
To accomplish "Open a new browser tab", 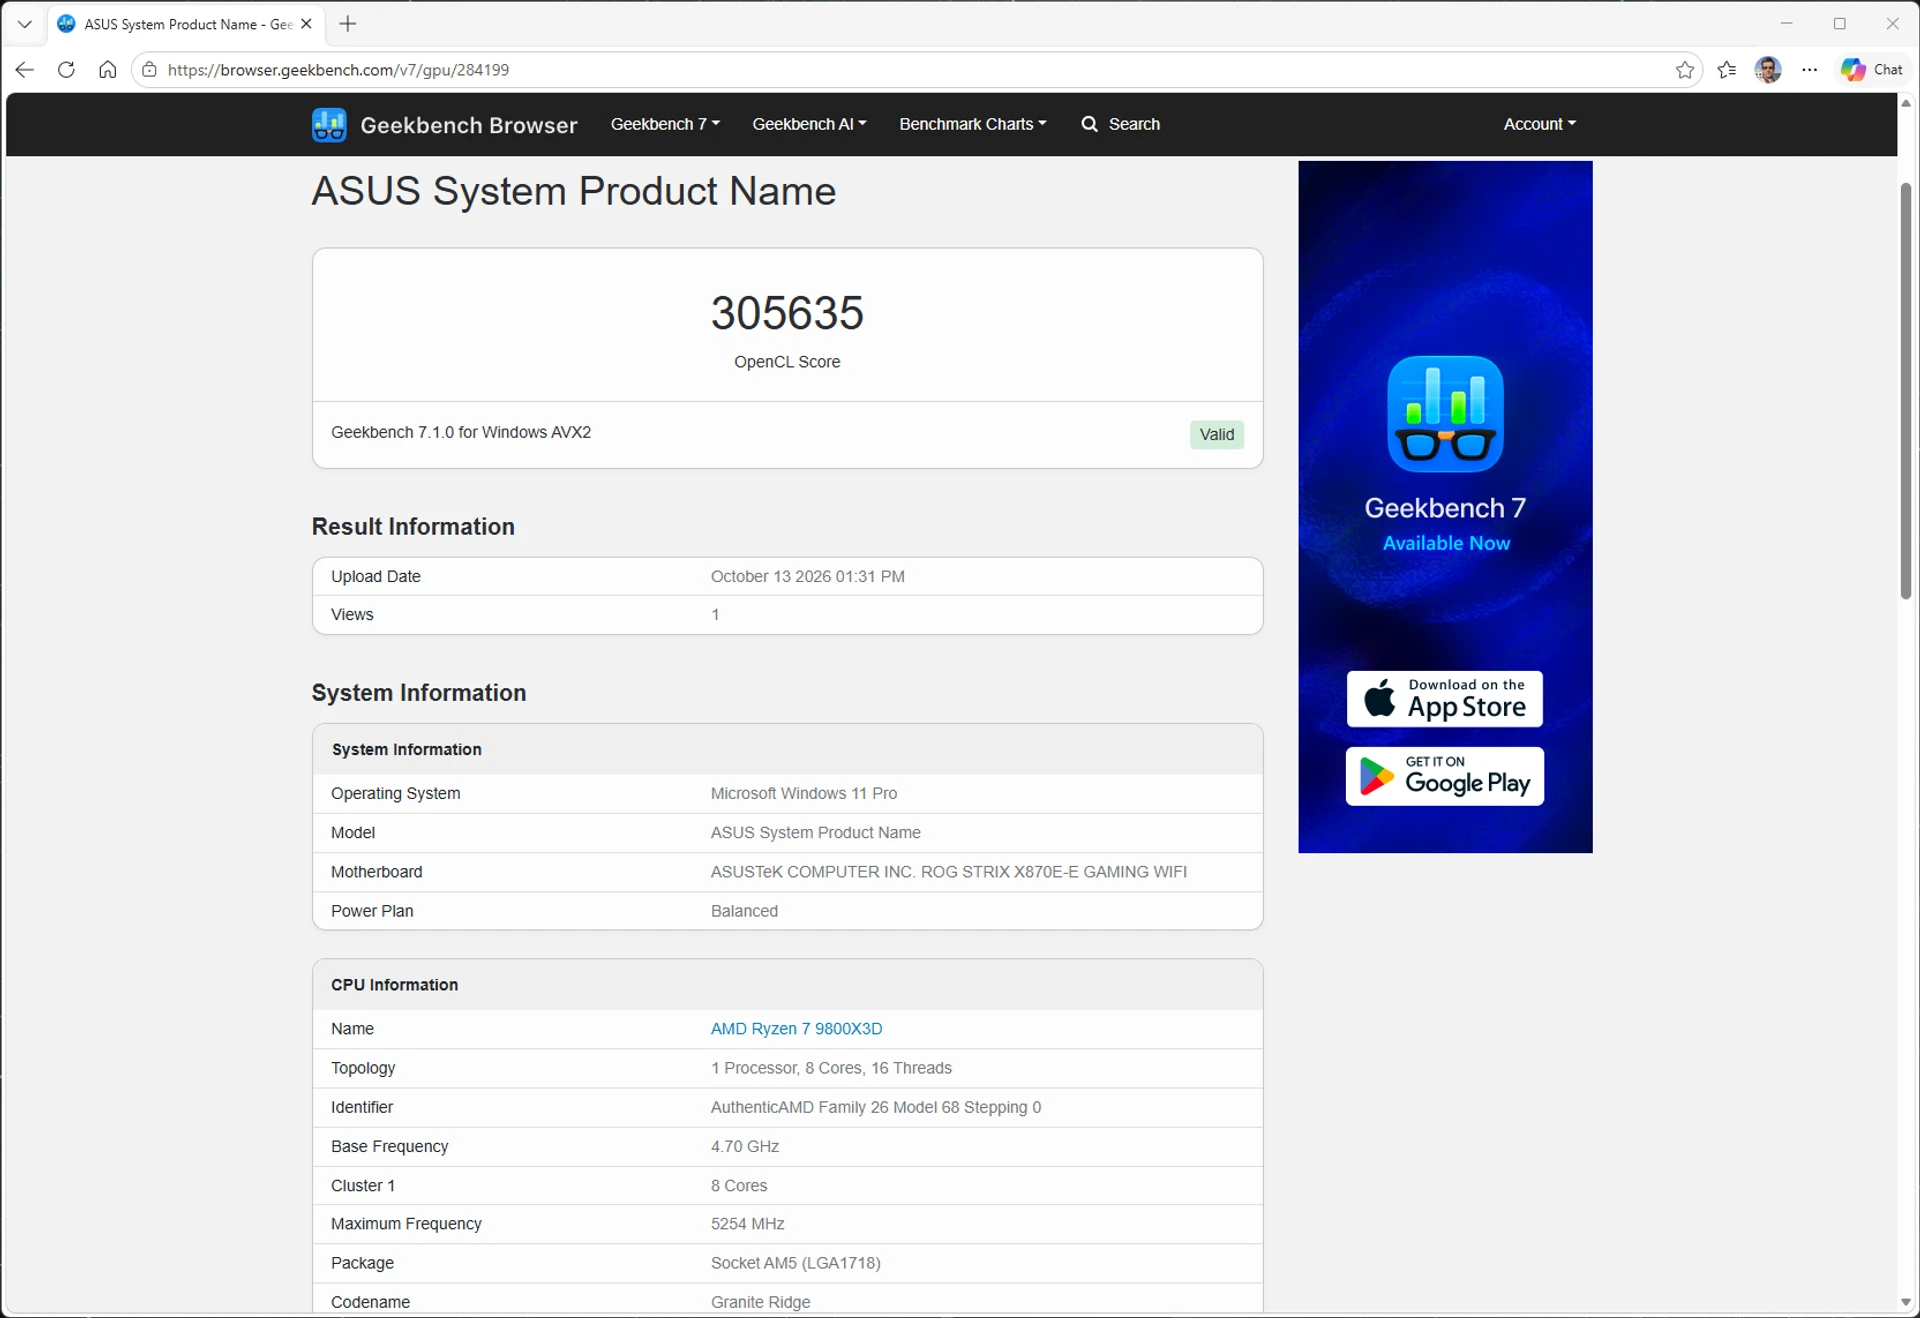I will pyautogui.click(x=348, y=24).
